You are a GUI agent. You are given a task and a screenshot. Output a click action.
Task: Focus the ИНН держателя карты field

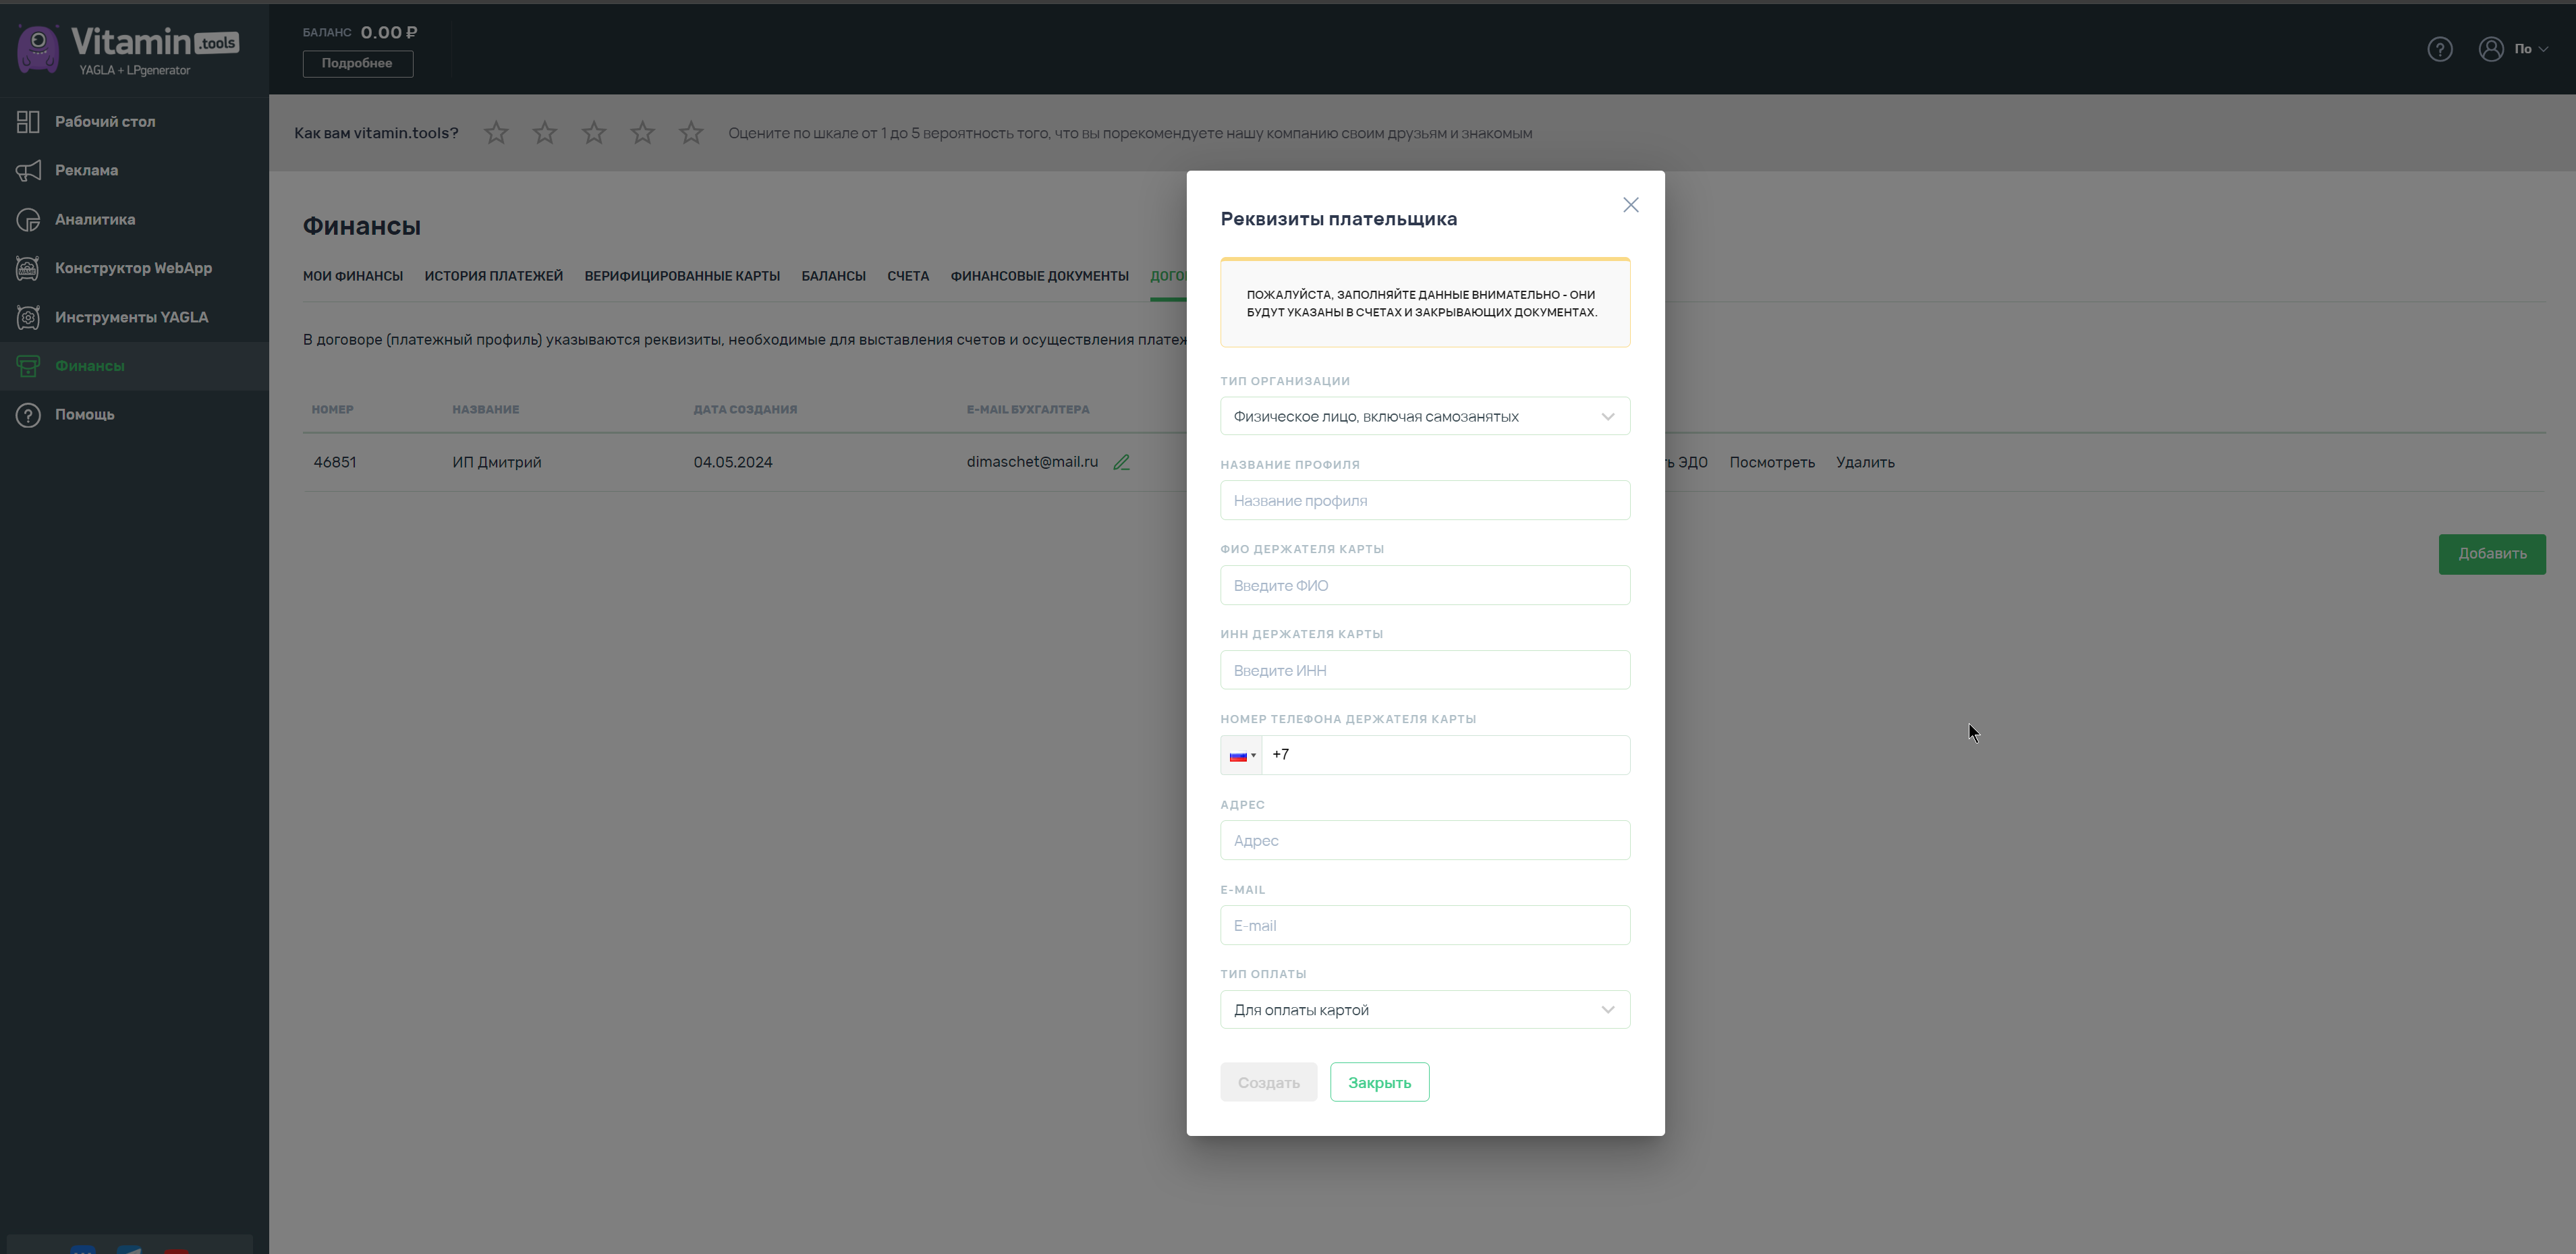[1425, 670]
